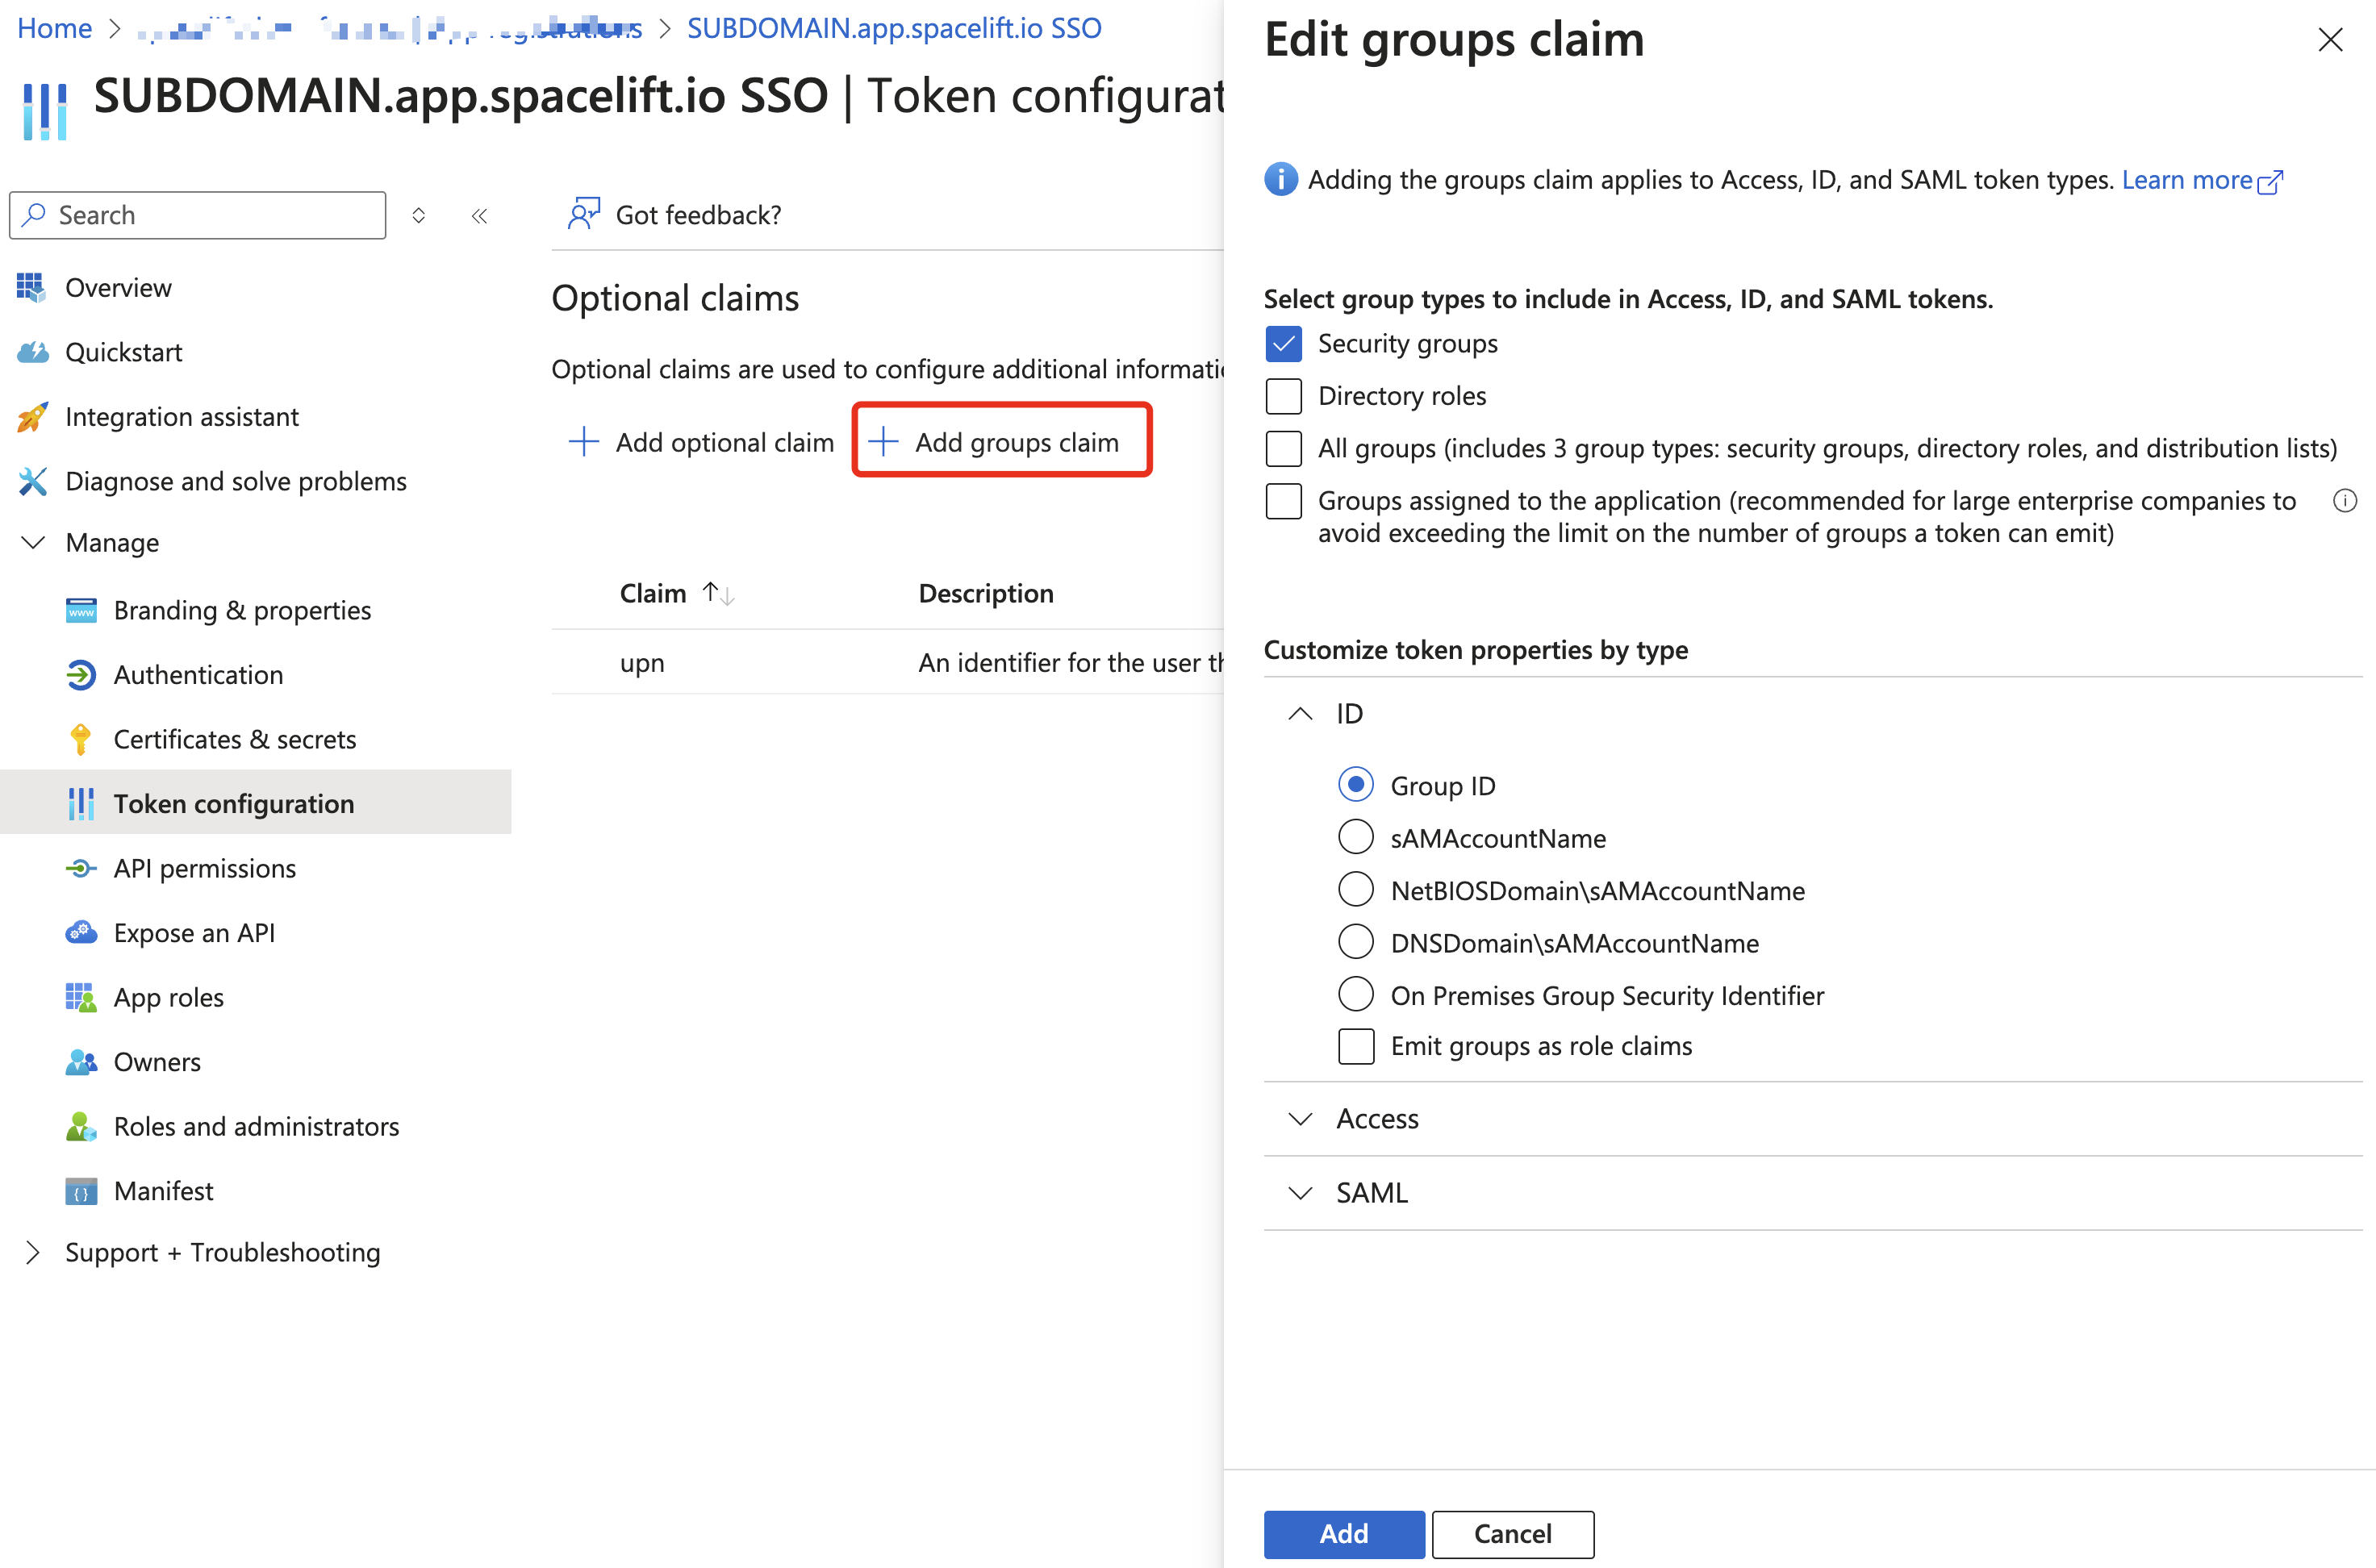
Task: Click Add to save the groups claim
Action: tap(1343, 1534)
